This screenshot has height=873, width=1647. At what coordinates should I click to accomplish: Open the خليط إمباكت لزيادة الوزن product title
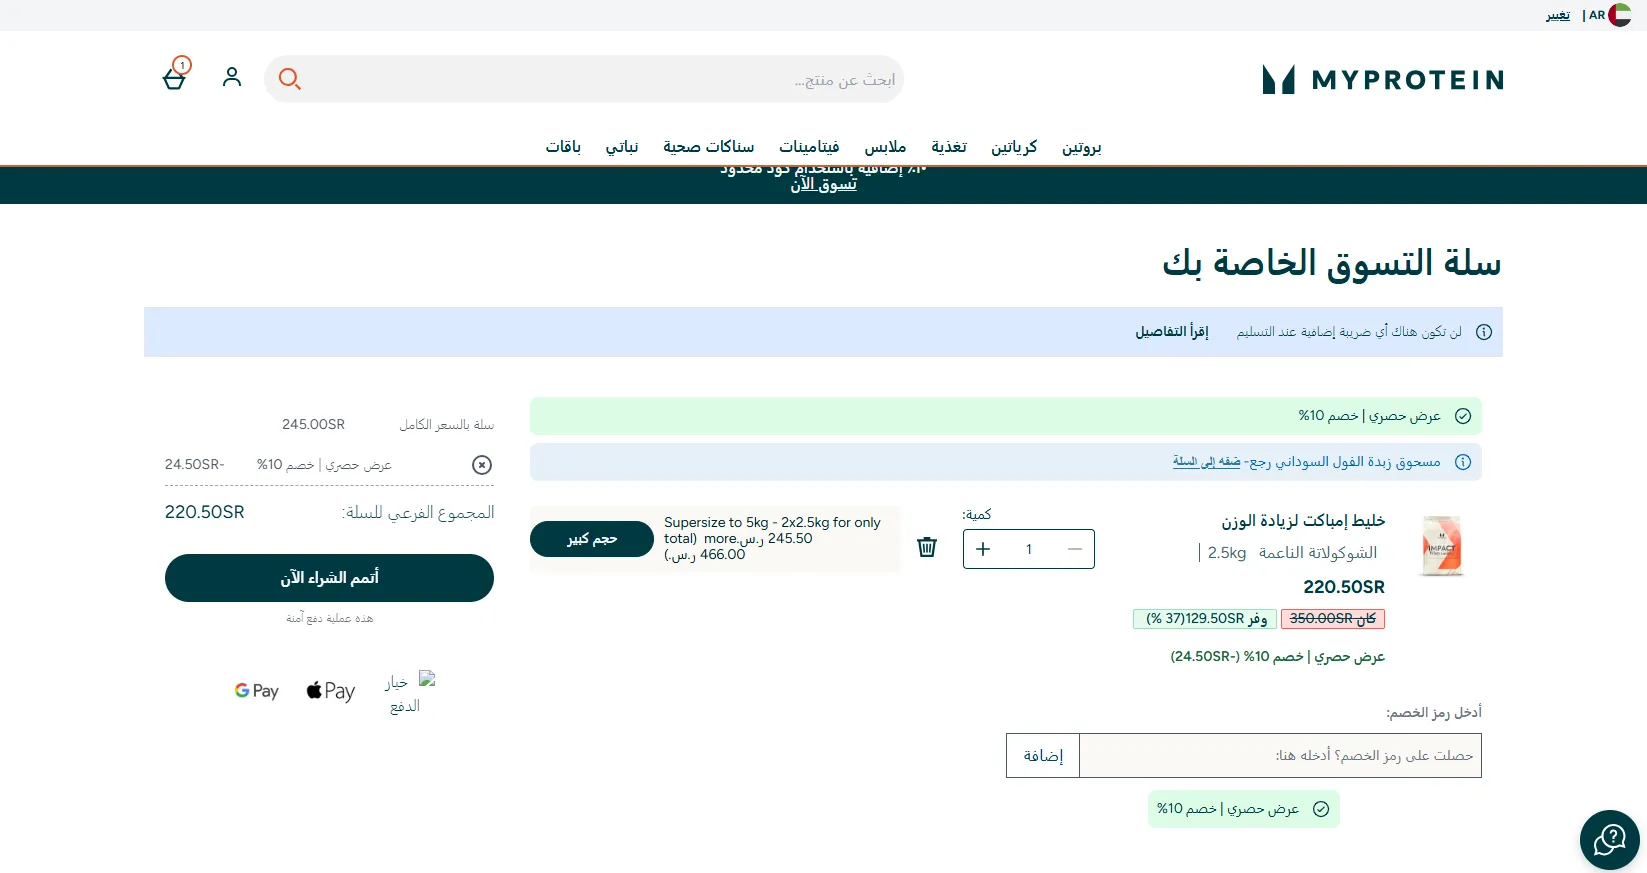coord(1303,521)
